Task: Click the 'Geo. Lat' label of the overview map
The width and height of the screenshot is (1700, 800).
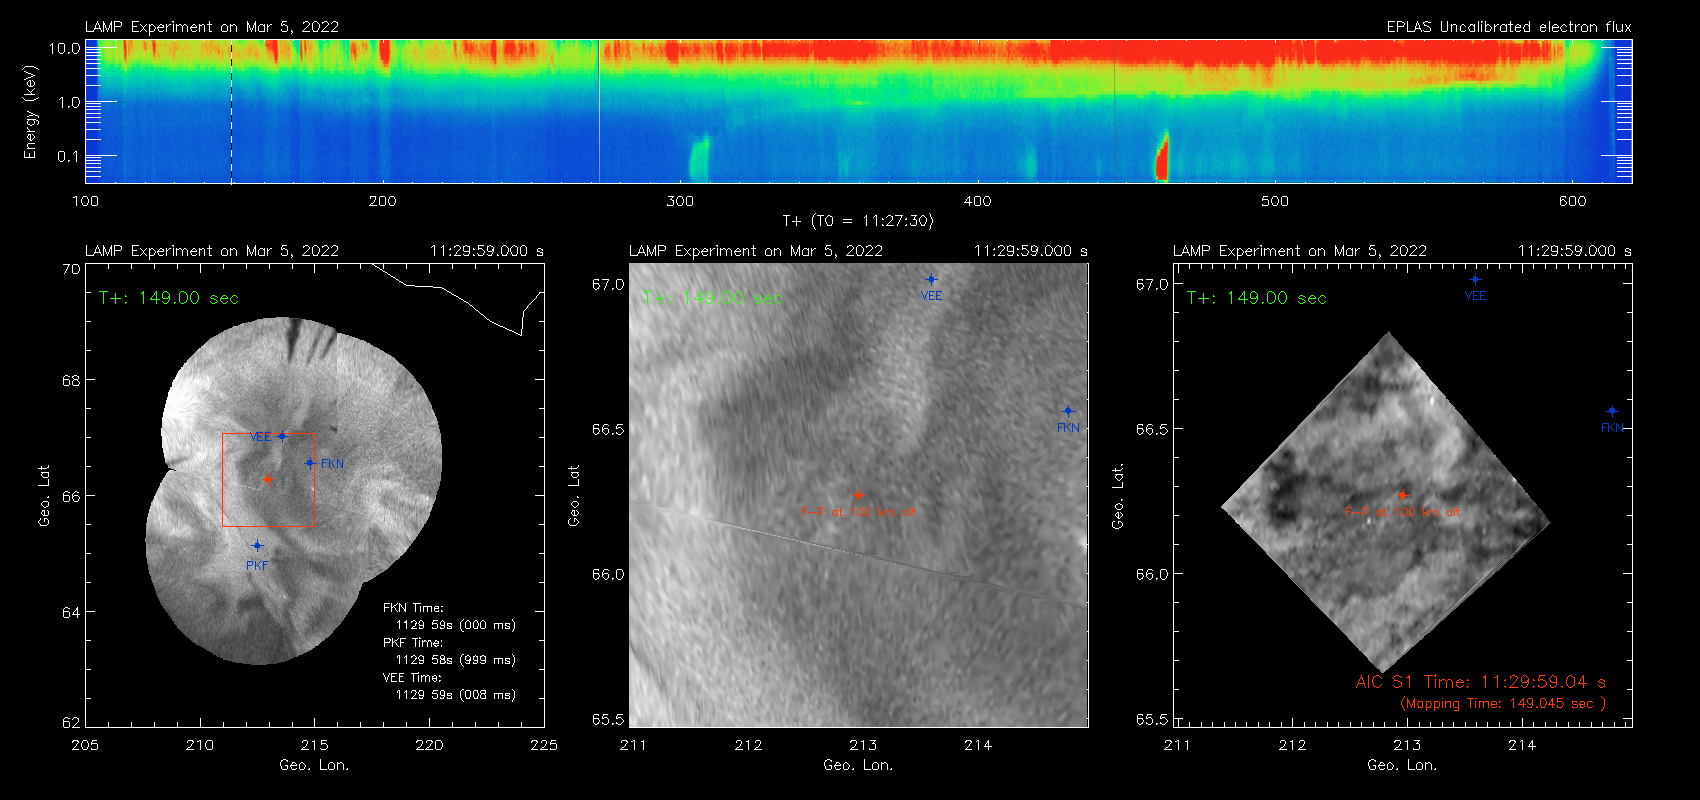Action: pyautogui.click(x=44, y=496)
